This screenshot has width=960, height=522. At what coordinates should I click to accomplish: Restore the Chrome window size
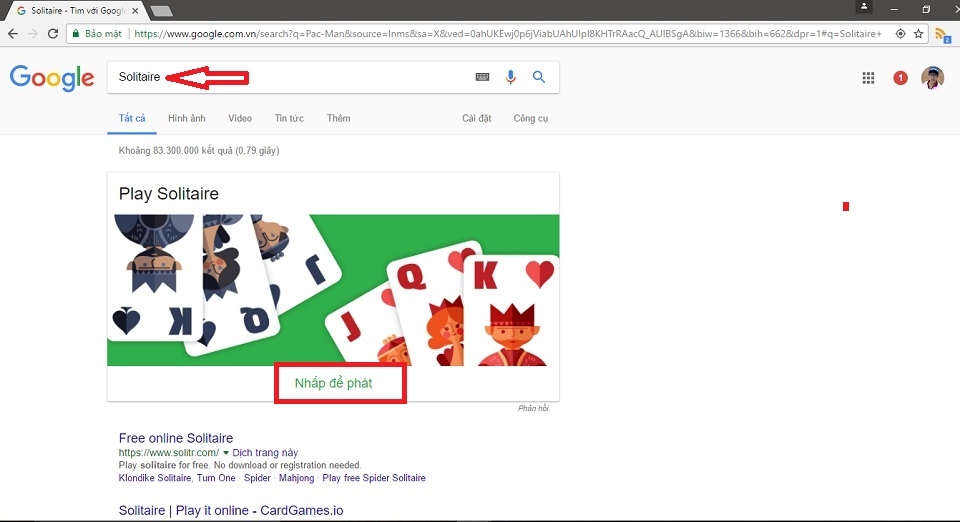tap(926, 9)
